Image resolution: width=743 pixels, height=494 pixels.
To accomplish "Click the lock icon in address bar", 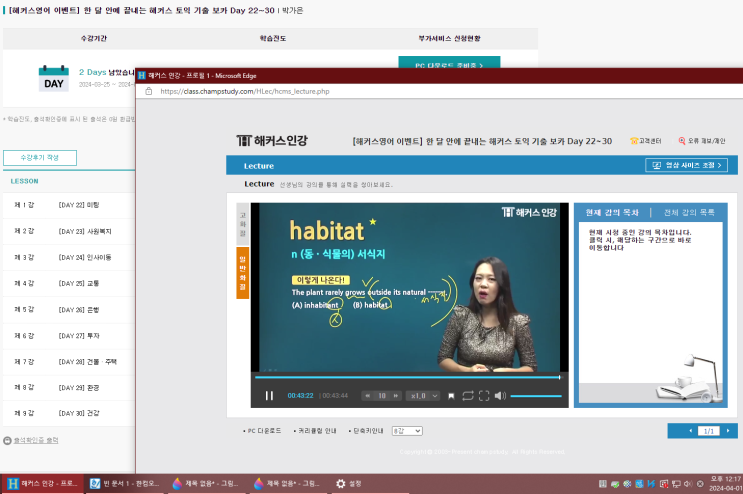I will click(149, 91).
